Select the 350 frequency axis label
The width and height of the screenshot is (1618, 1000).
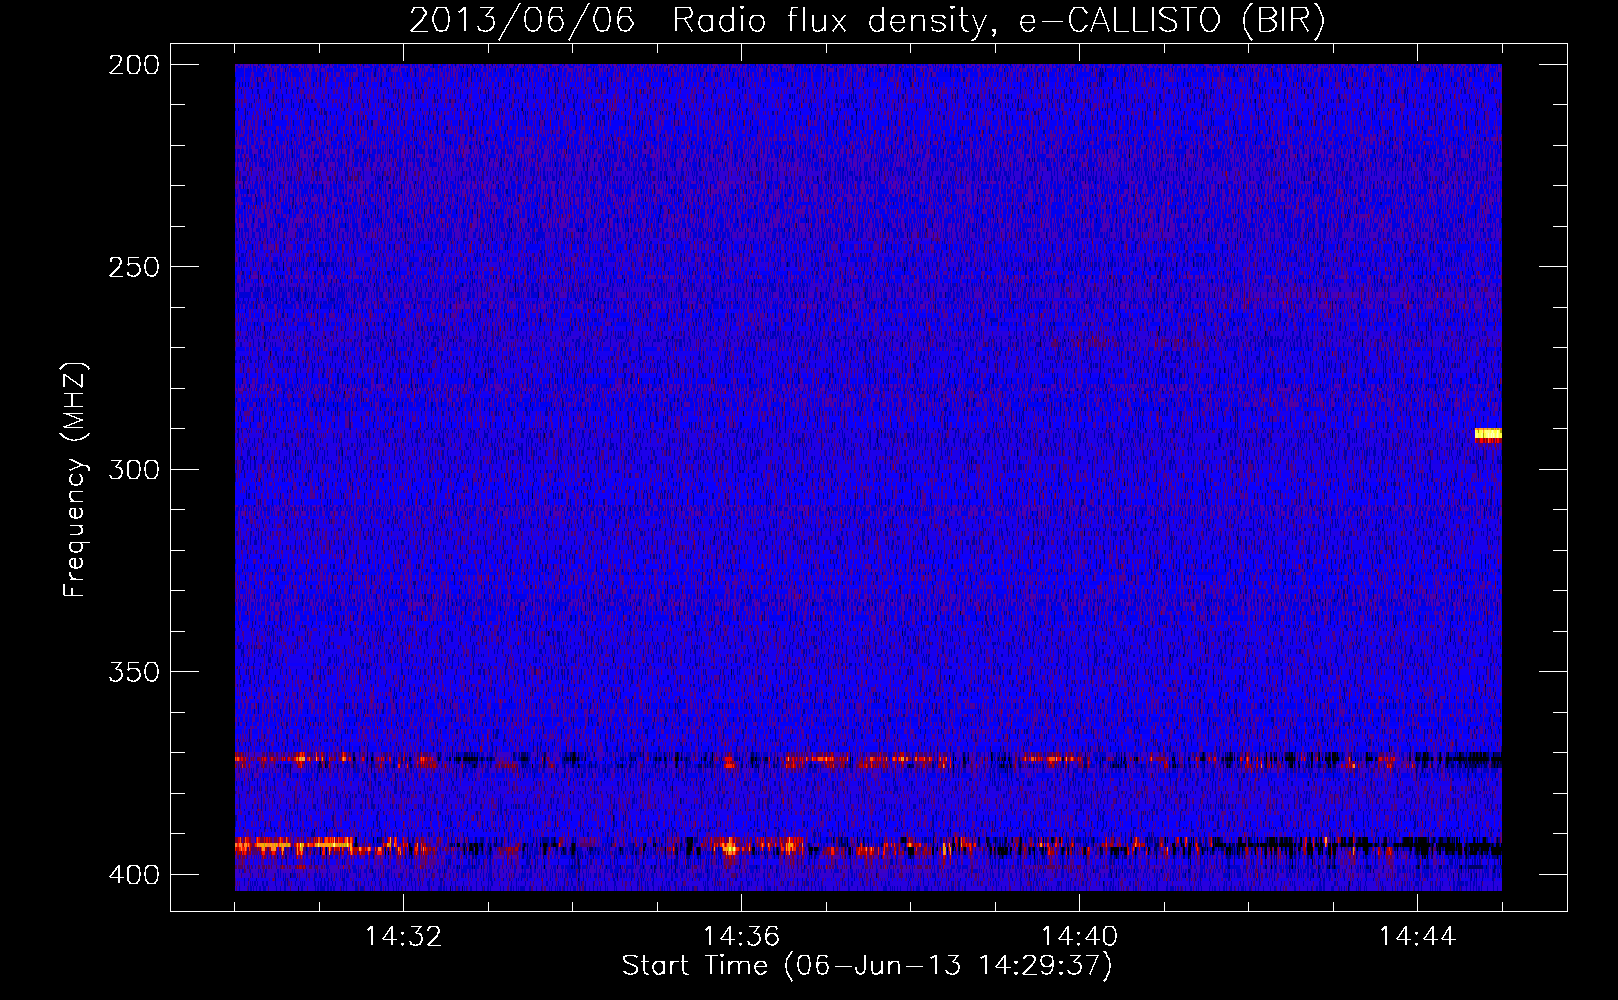[133, 672]
